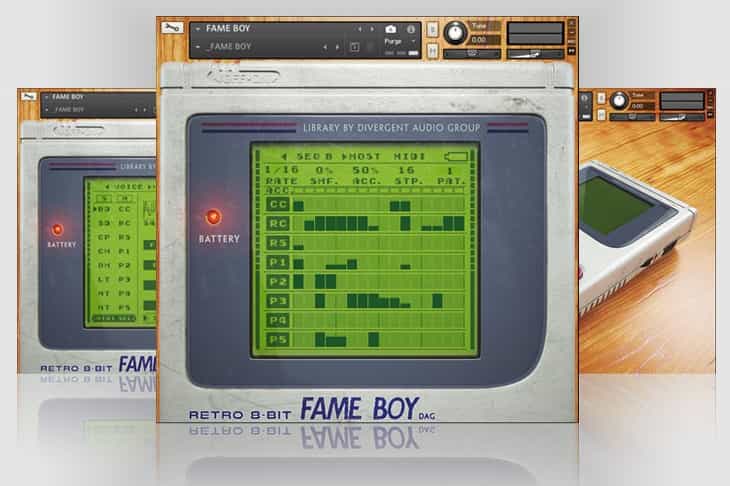Select the CC sequencer row label
This screenshot has height=486, width=730.
(278, 204)
